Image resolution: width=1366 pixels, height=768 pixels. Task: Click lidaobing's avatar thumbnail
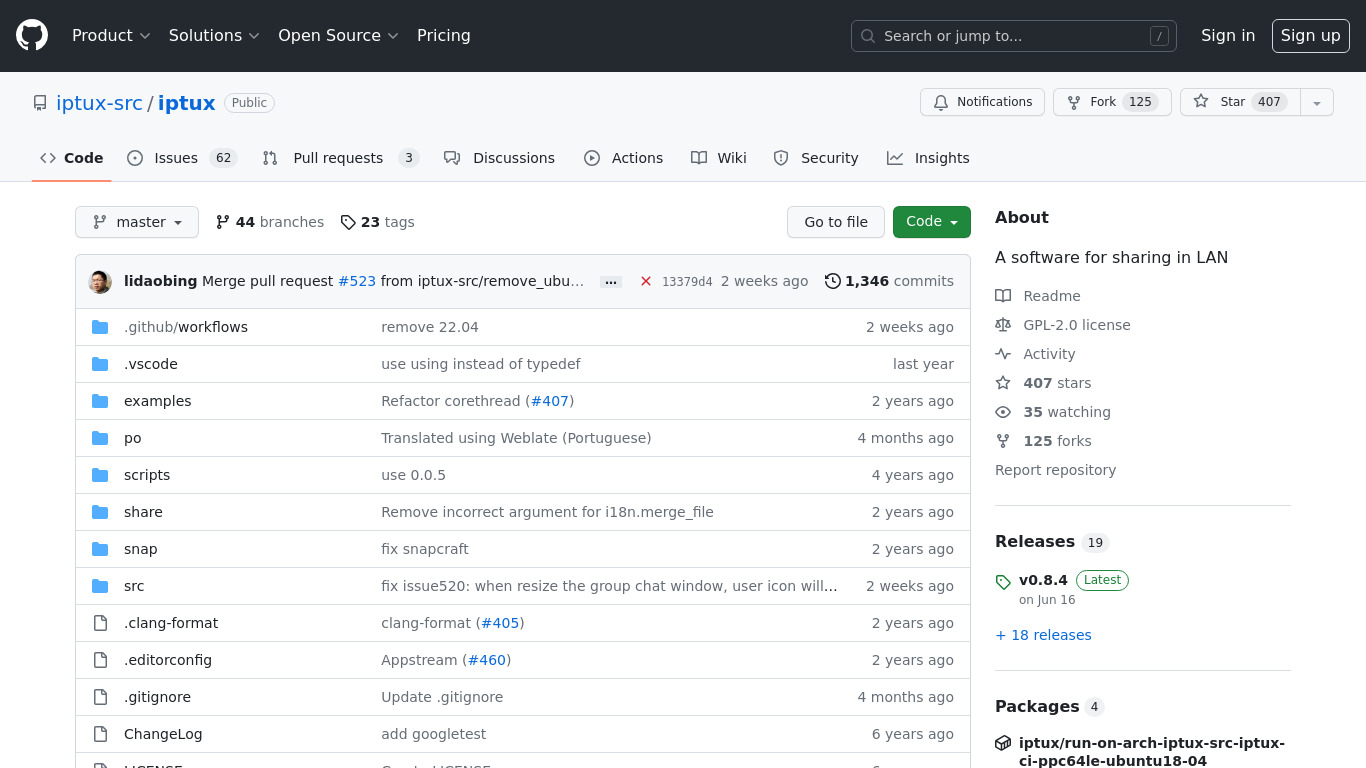click(x=100, y=281)
